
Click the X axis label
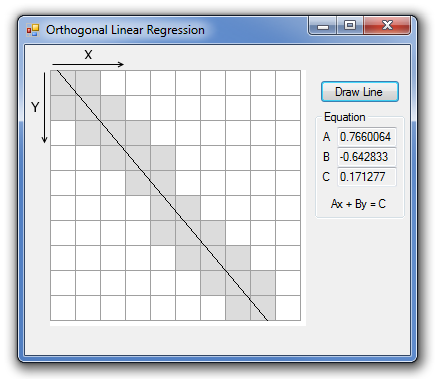(x=88, y=55)
